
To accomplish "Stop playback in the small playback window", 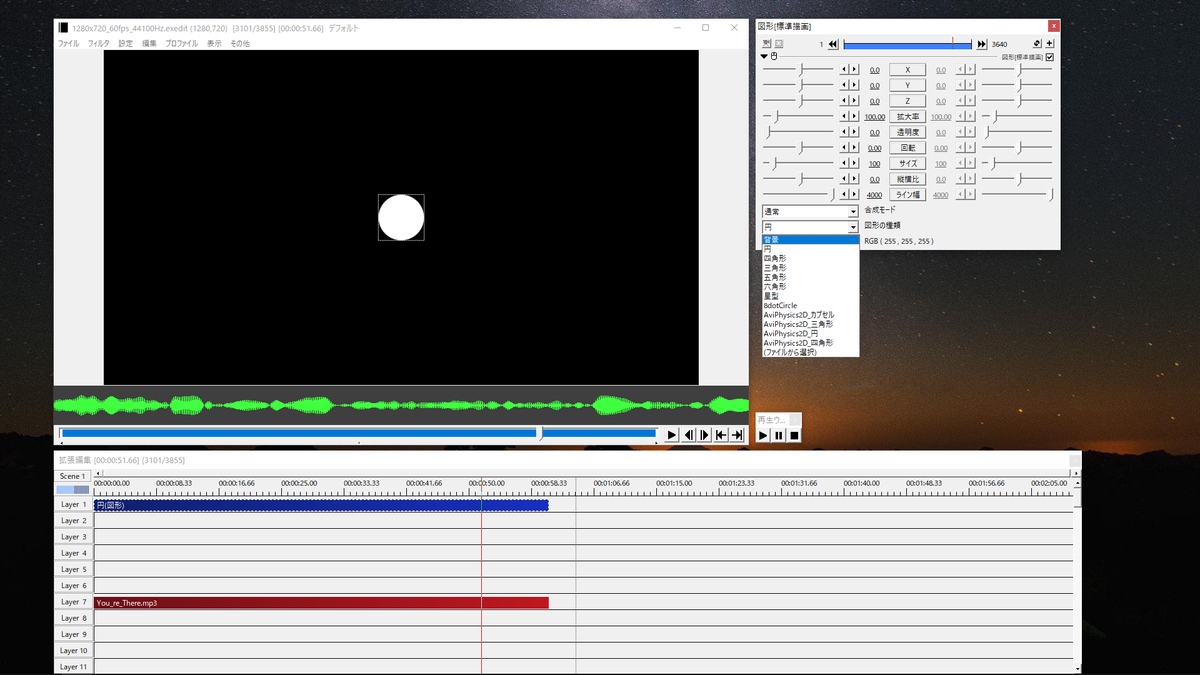I will 794,435.
